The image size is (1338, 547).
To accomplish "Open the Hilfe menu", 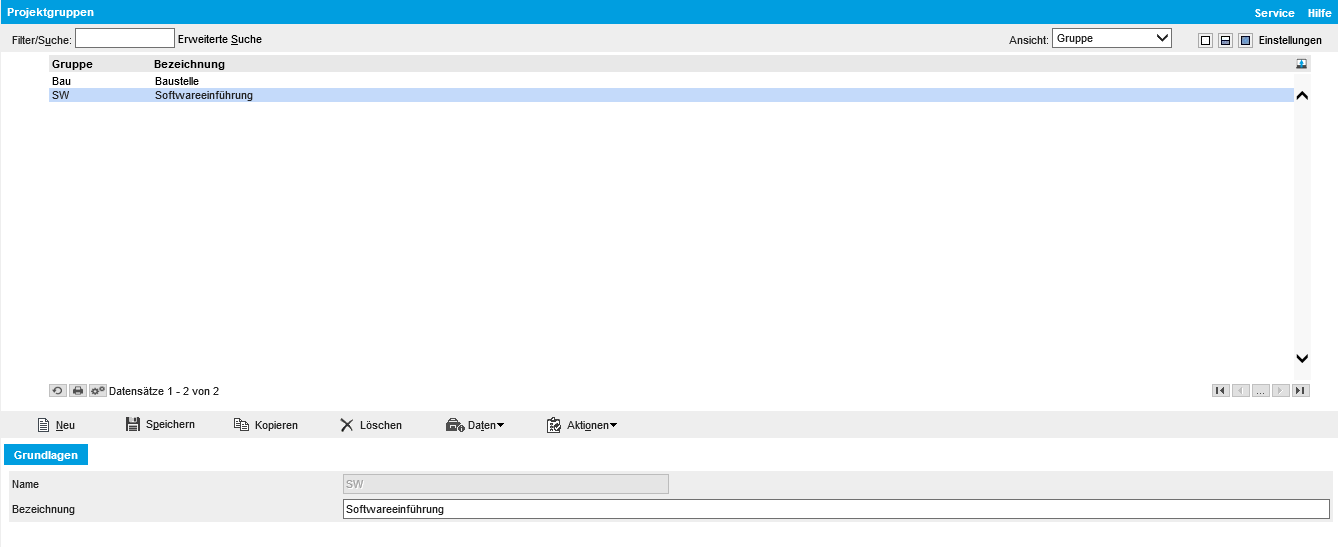I will [x=1320, y=13].
